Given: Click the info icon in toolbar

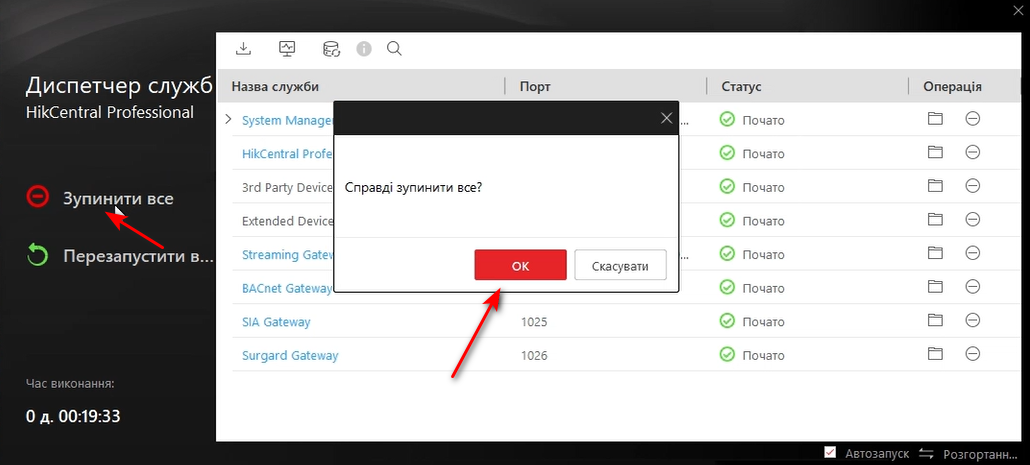Looking at the screenshot, I should [x=364, y=48].
